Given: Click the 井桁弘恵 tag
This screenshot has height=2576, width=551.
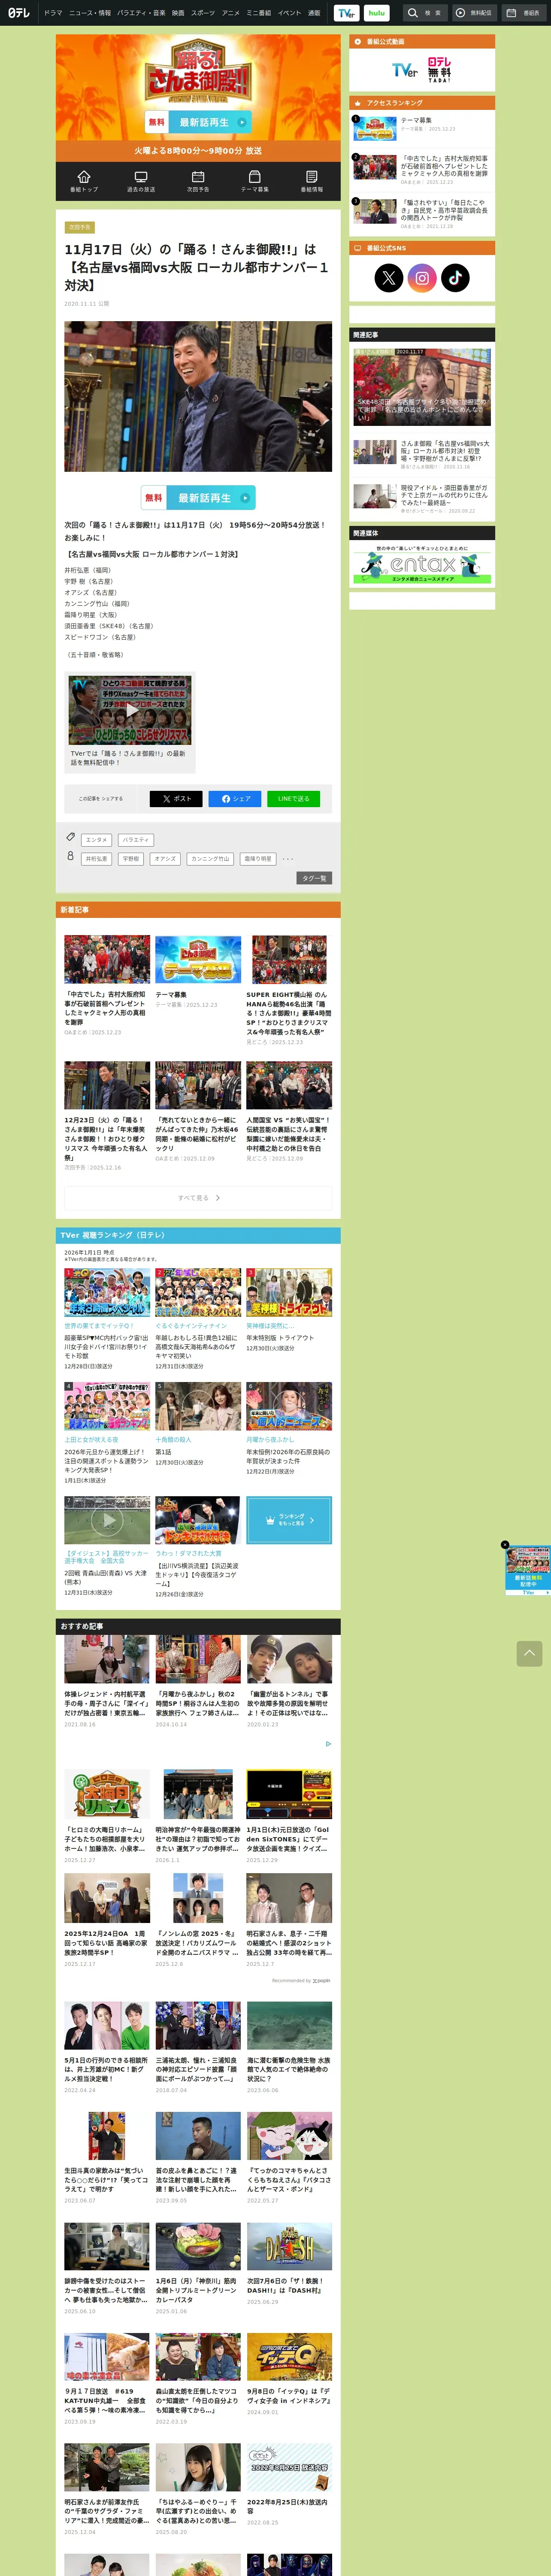Looking at the screenshot, I should click(97, 859).
